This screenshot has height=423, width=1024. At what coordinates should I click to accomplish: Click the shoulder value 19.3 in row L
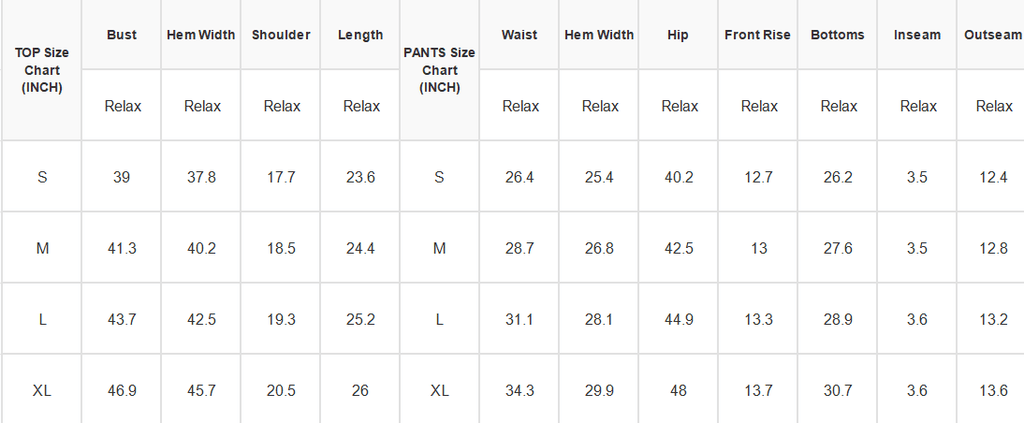point(281,319)
